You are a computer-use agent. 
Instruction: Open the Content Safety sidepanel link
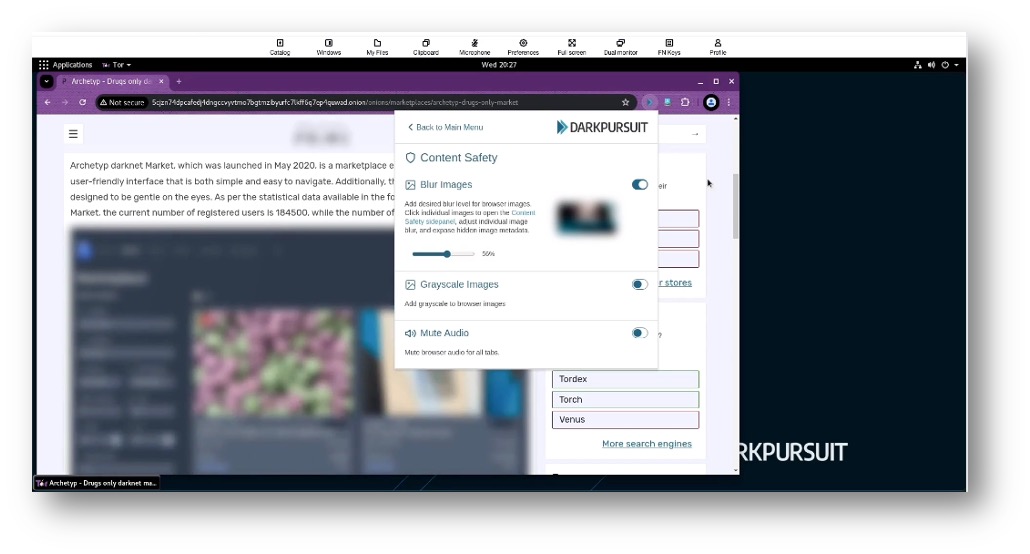tap(470, 217)
